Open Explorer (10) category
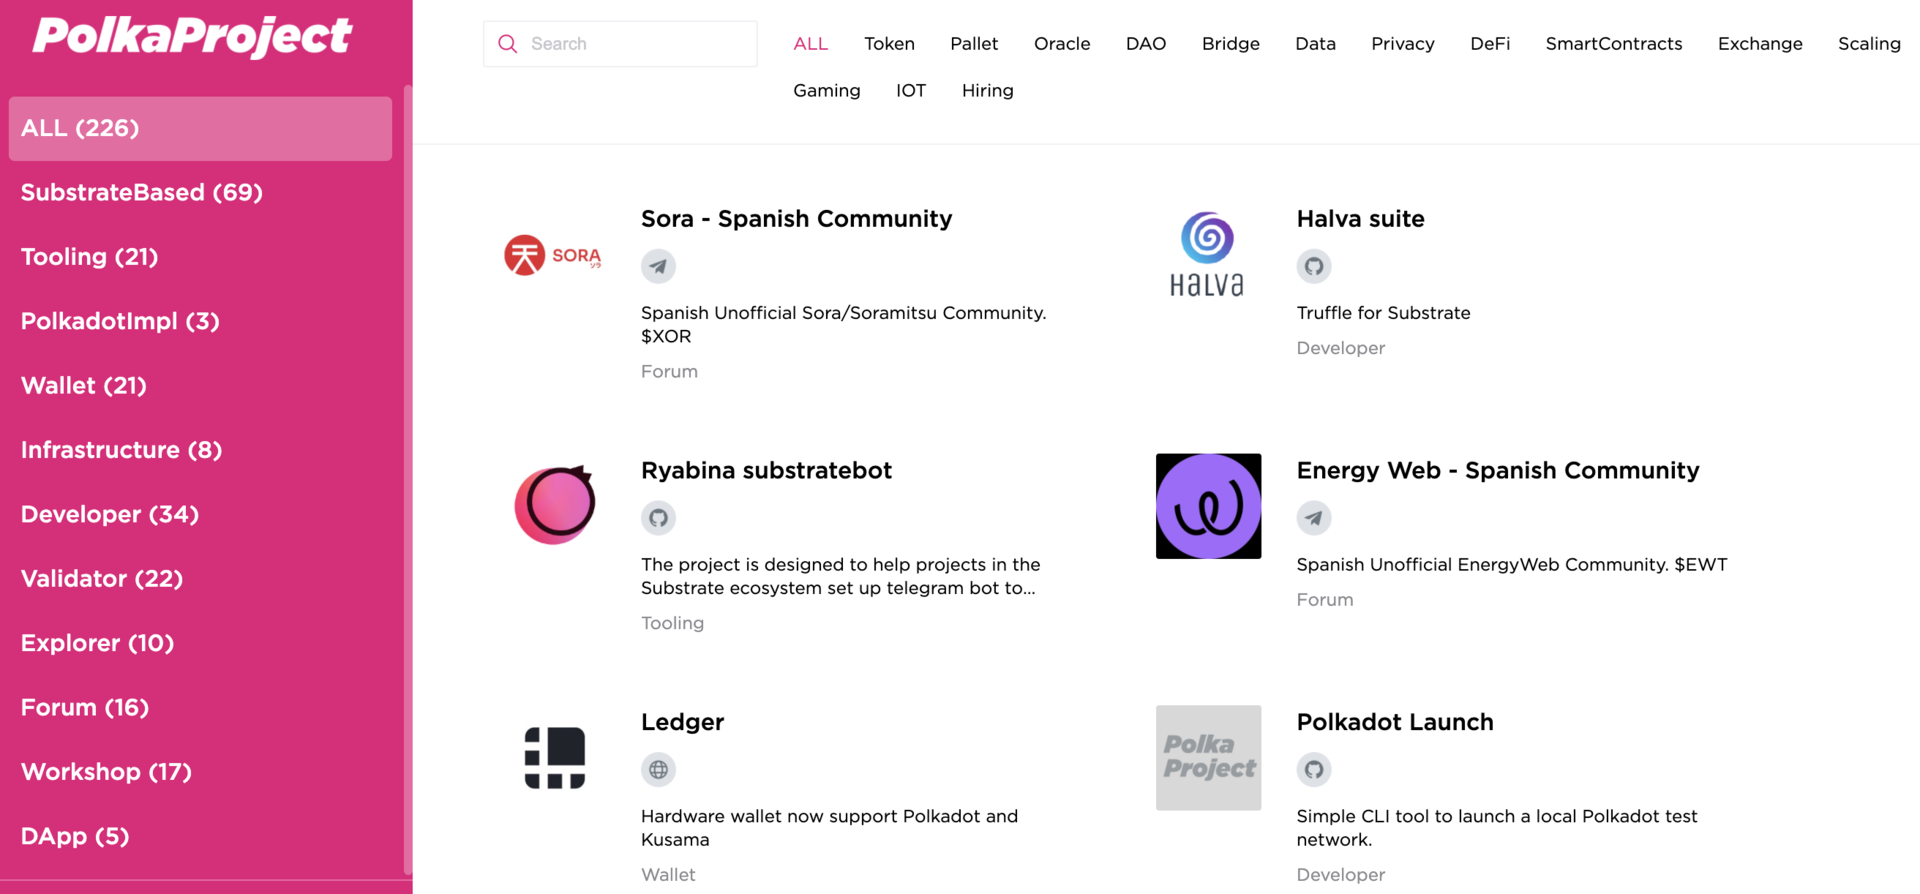 (x=200, y=643)
